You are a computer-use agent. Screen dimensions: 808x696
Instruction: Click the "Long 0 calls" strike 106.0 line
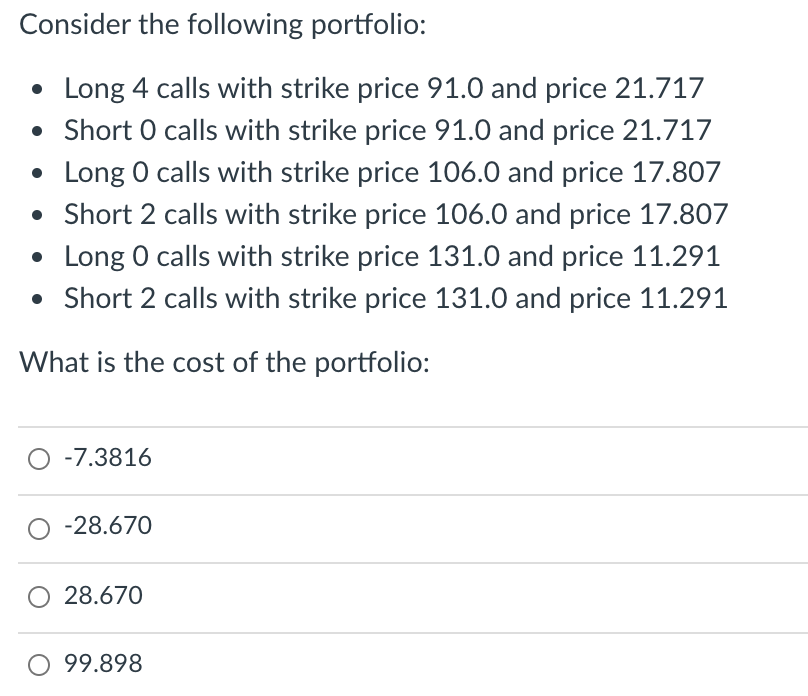point(392,172)
